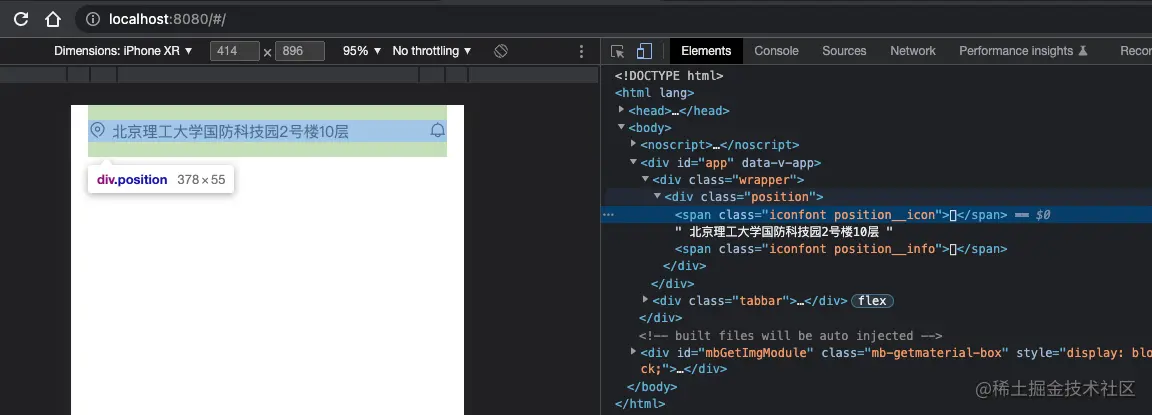Select the closing /body tag line
1152x415 pixels.
(x=652, y=386)
